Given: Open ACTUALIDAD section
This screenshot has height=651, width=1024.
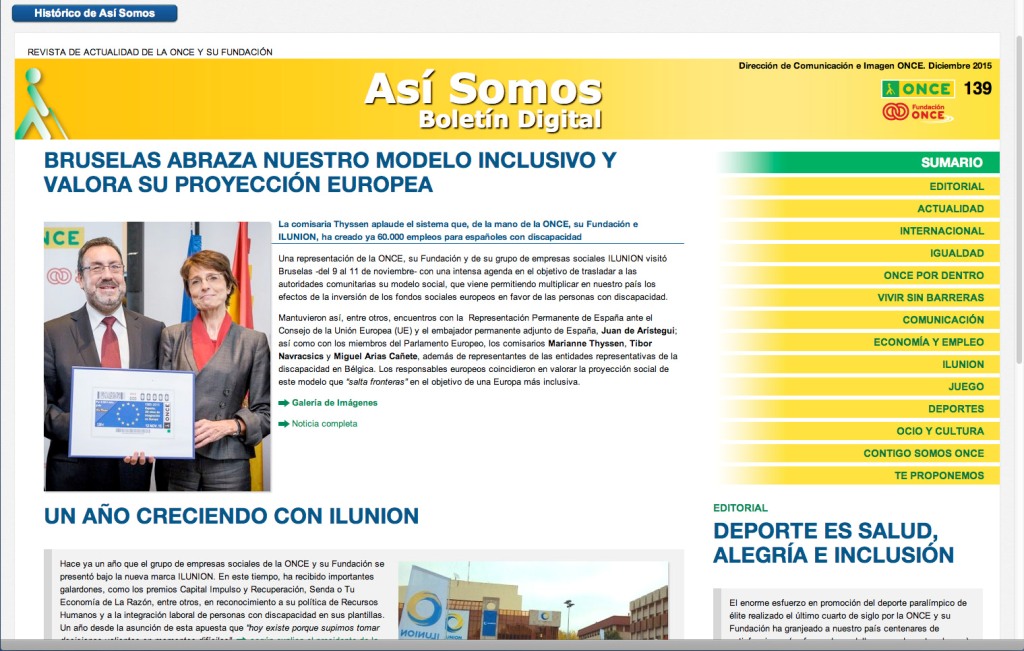Looking at the screenshot, I should coord(859,209).
